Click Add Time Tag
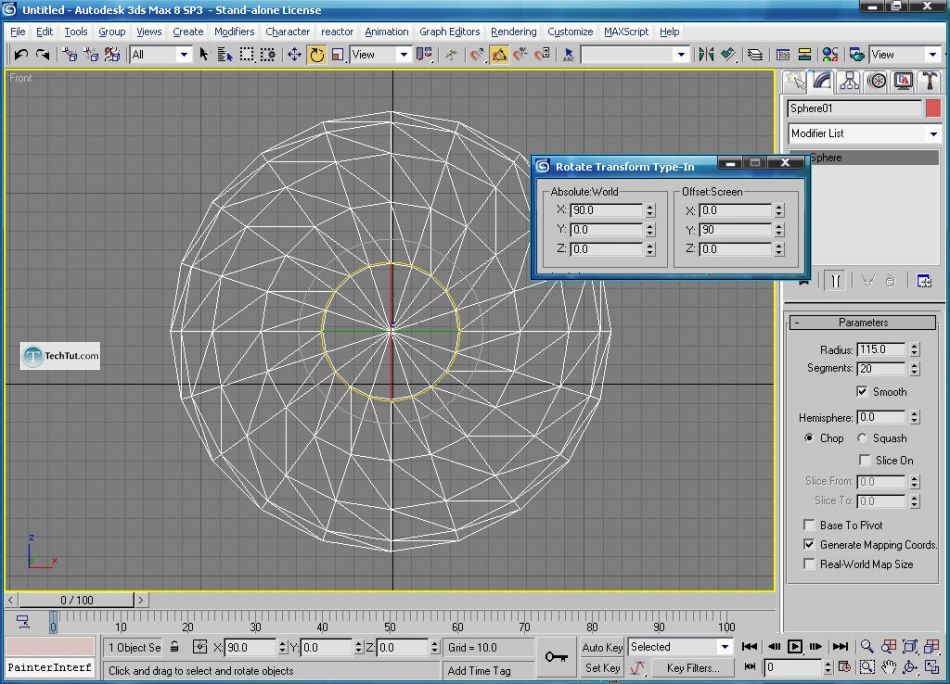This screenshot has width=950, height=684. (x=479, y=671)
